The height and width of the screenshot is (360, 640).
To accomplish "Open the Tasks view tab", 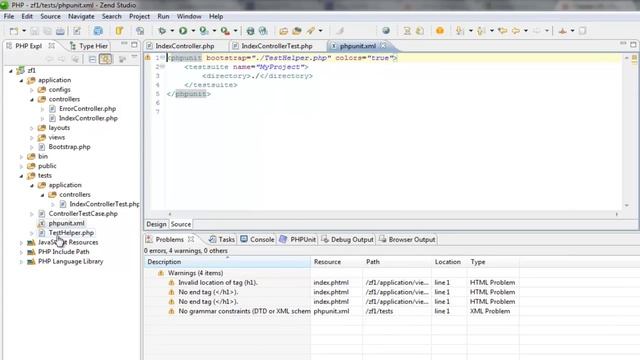I will click(222, 240).
